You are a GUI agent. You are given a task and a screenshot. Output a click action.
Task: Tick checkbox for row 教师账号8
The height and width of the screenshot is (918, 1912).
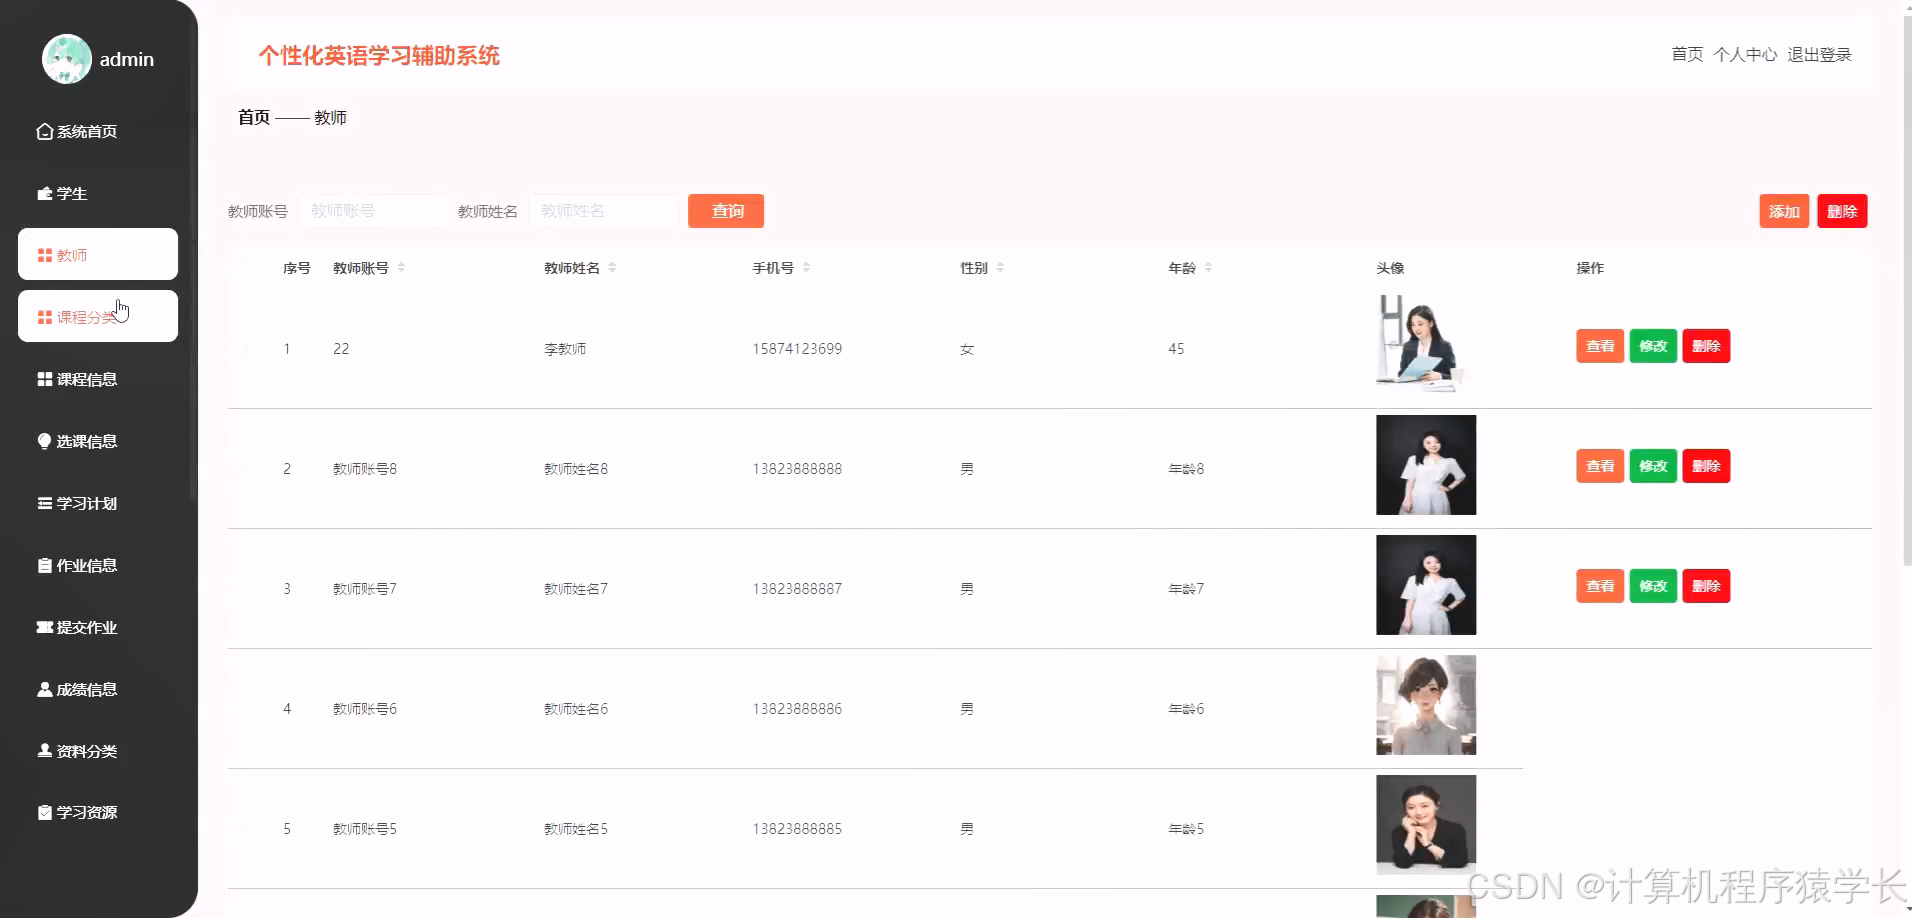(x=241, y=469)
